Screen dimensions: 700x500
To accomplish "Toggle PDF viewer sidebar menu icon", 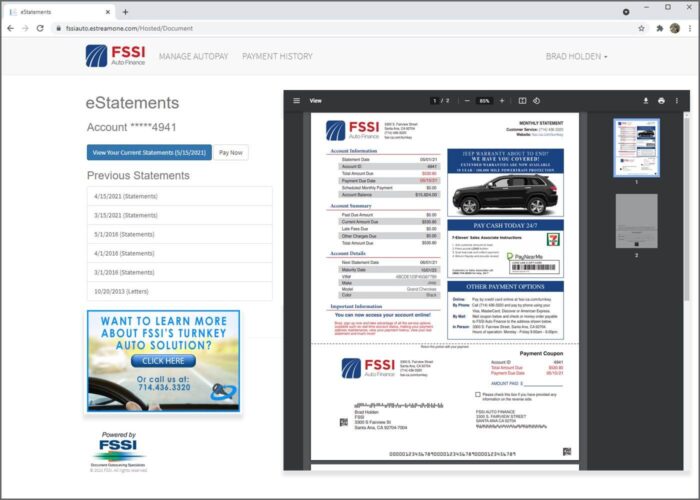I will 296,100.
